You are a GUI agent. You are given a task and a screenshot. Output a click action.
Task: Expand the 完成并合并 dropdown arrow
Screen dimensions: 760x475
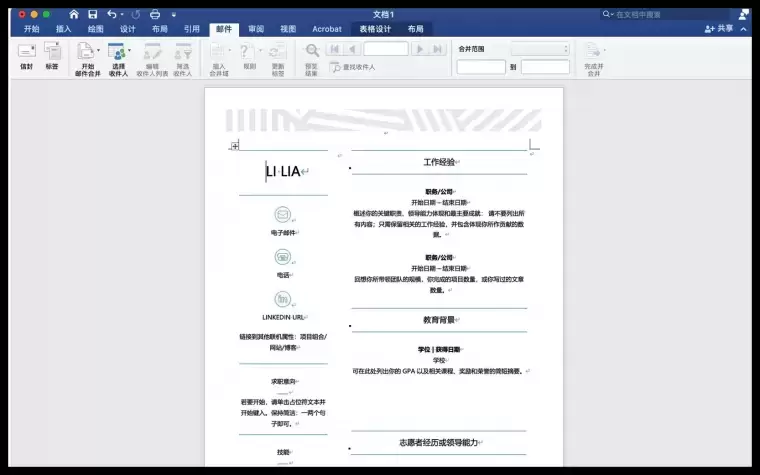tap(604, 50)
